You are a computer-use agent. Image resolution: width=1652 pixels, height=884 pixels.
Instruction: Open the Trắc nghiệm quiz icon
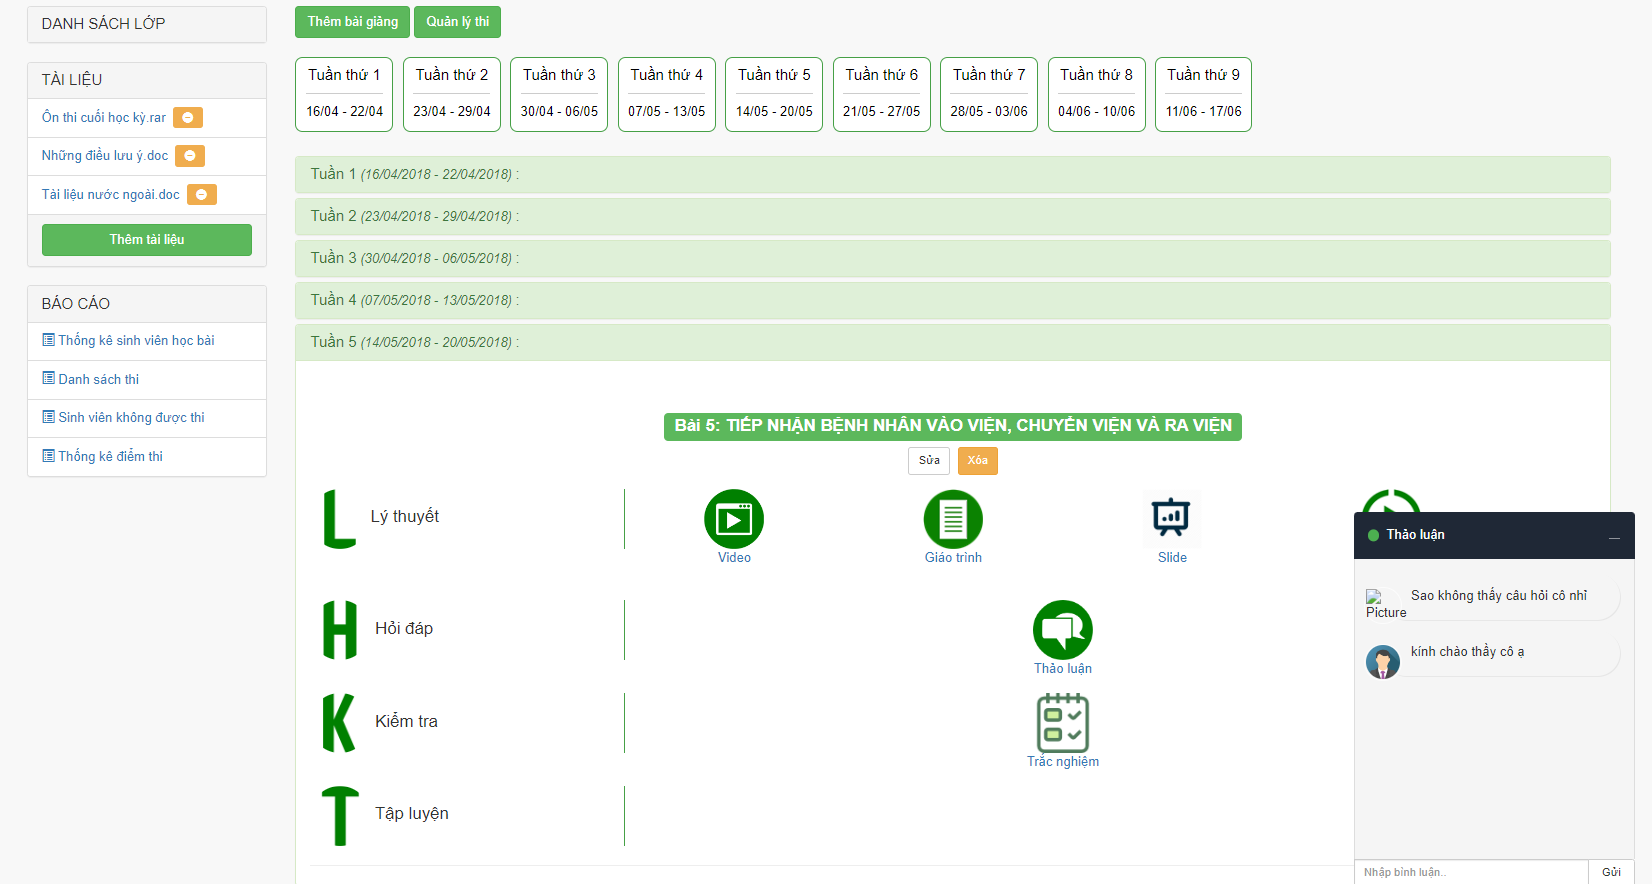[x=1062, y=723]
